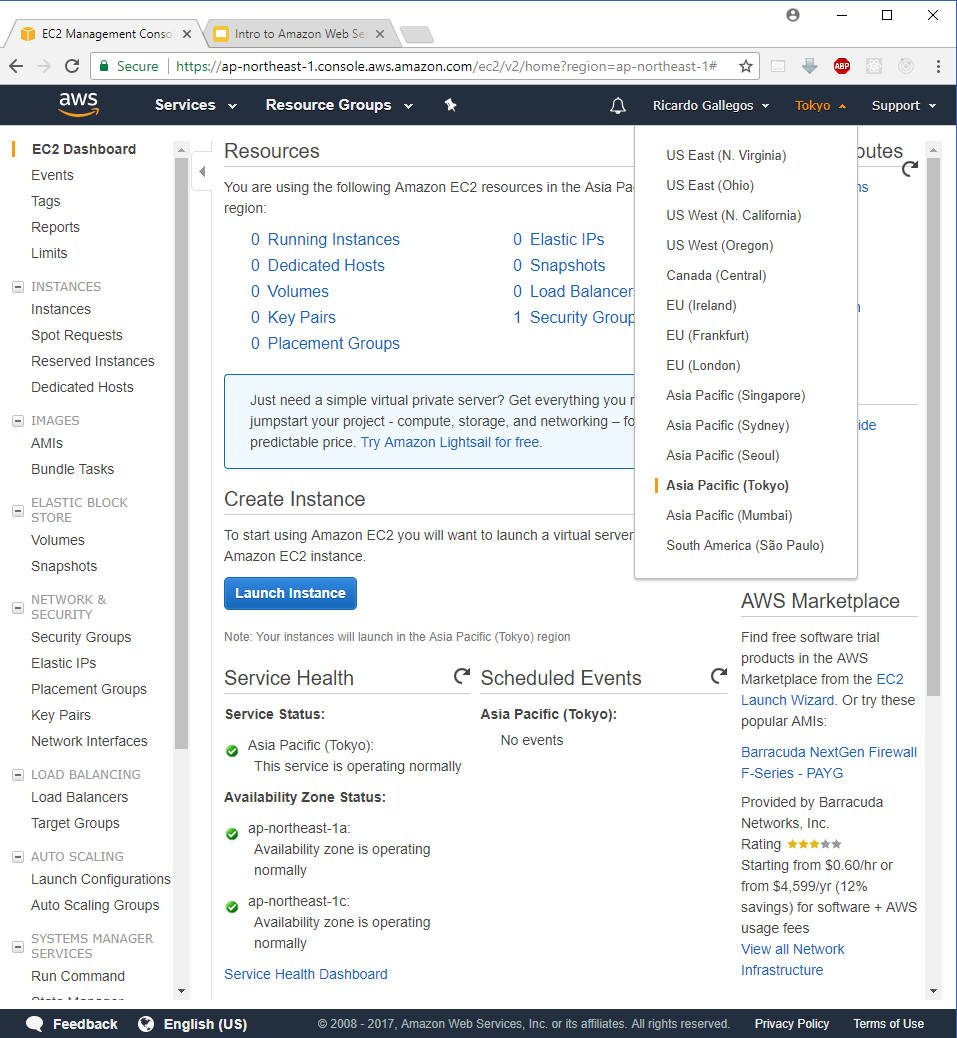957x1038 pixels.
Task: Bookmark this page with the star icon
Action: [746, 66]
